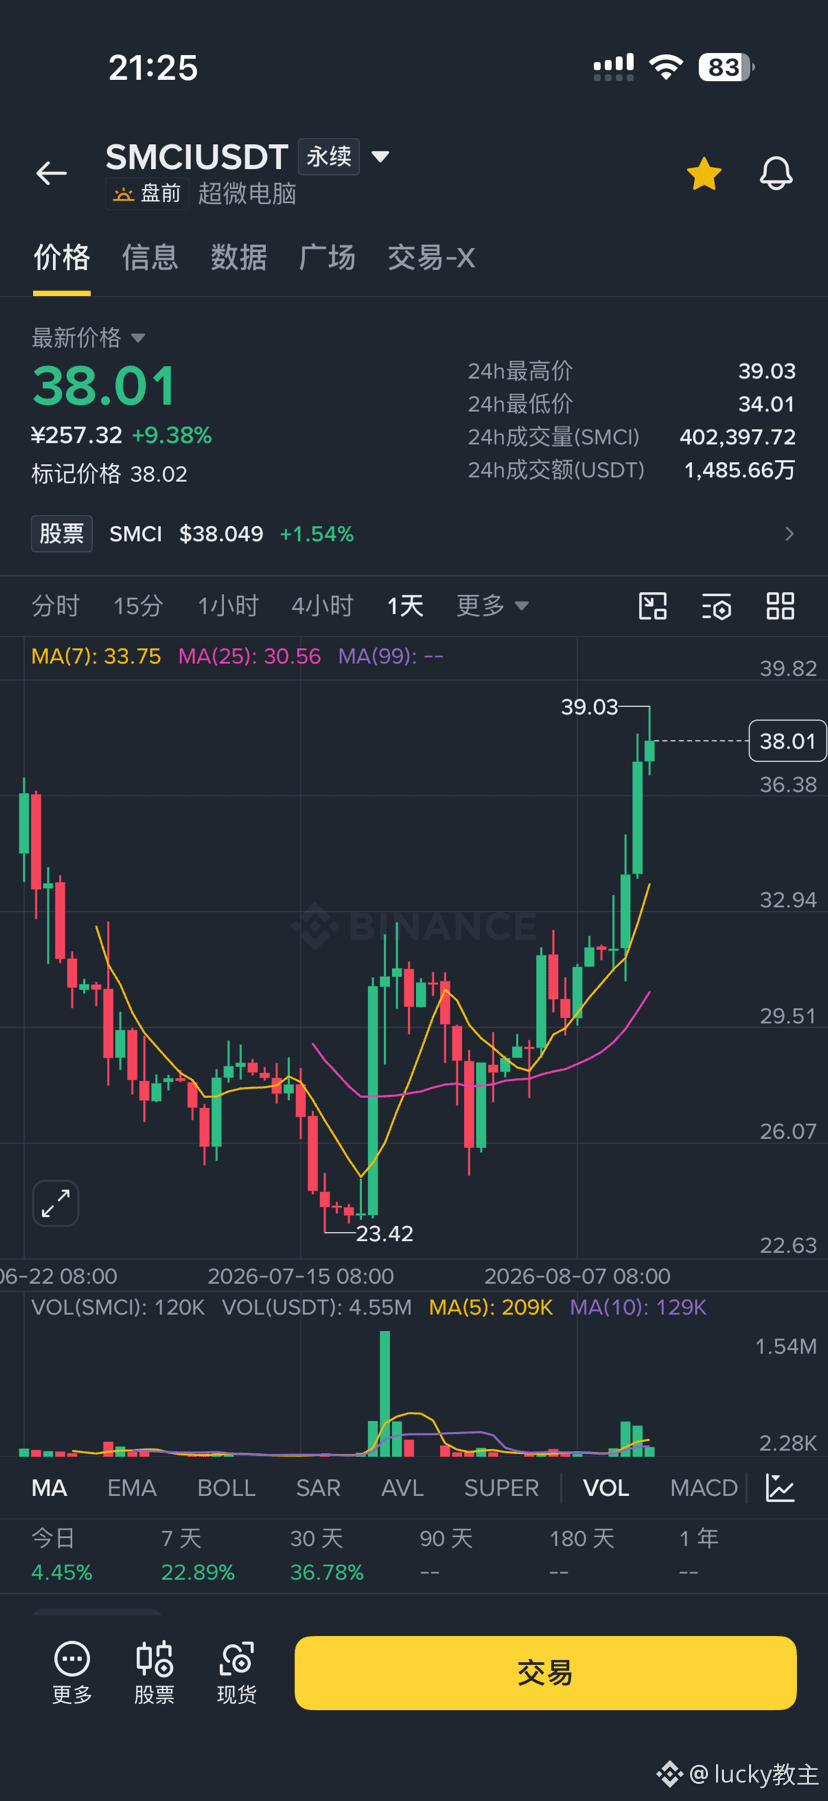Tap the MA(10): 129K volume label

coord(638,1307)
